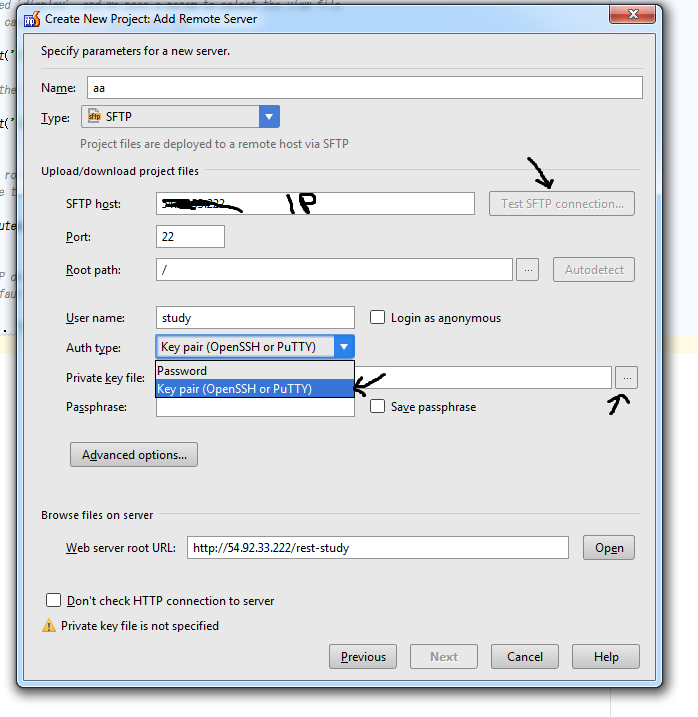Screen dimensions: 698x717
Task: Enable the Save passphrase checkbox
Action: 377,406
